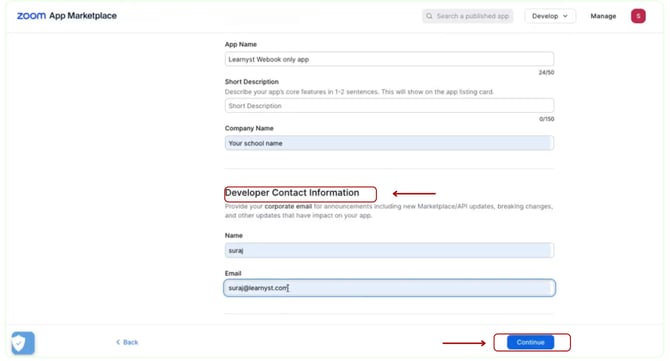This screenshot has height=361, width=670.
Task: Click the search magnifier icon
Action: click(429, 16)
